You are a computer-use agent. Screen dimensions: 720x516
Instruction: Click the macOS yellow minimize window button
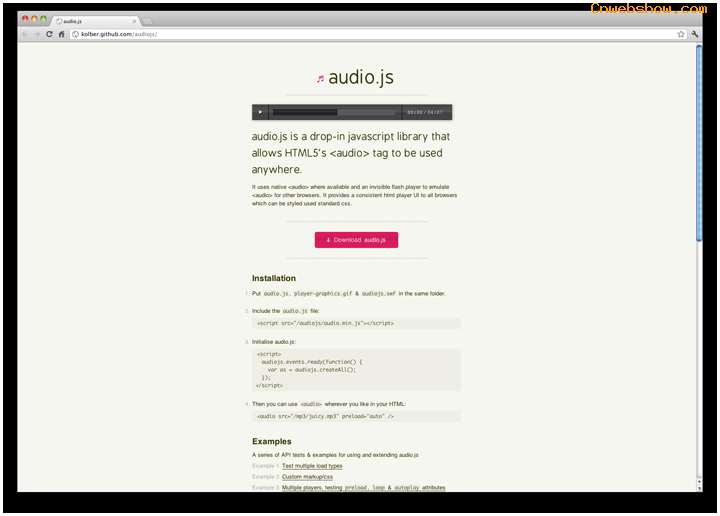pyautogui.click(x=34, y=19)
